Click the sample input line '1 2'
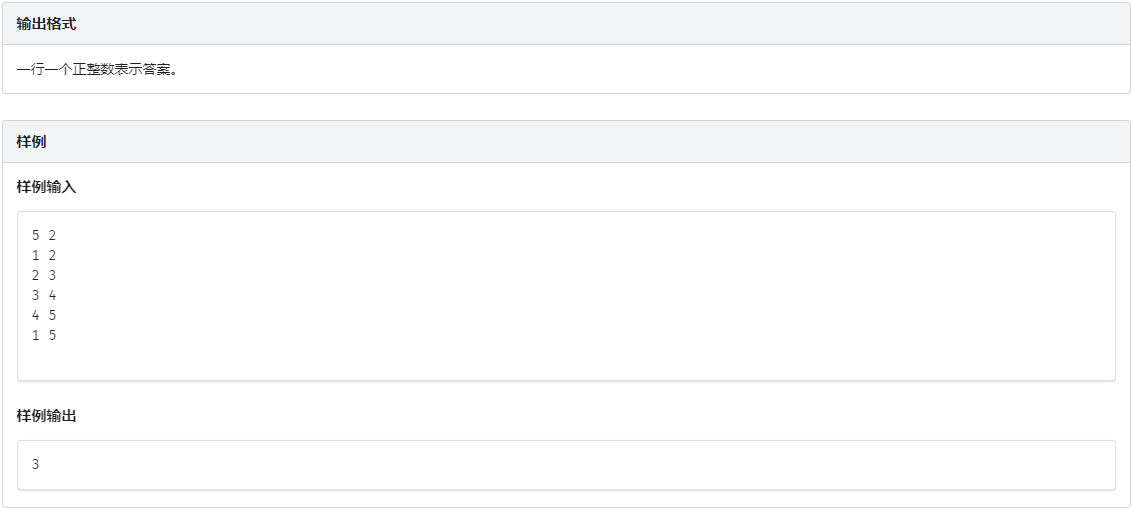Viewport: 1132px width, 508px height. pos(44,255)
